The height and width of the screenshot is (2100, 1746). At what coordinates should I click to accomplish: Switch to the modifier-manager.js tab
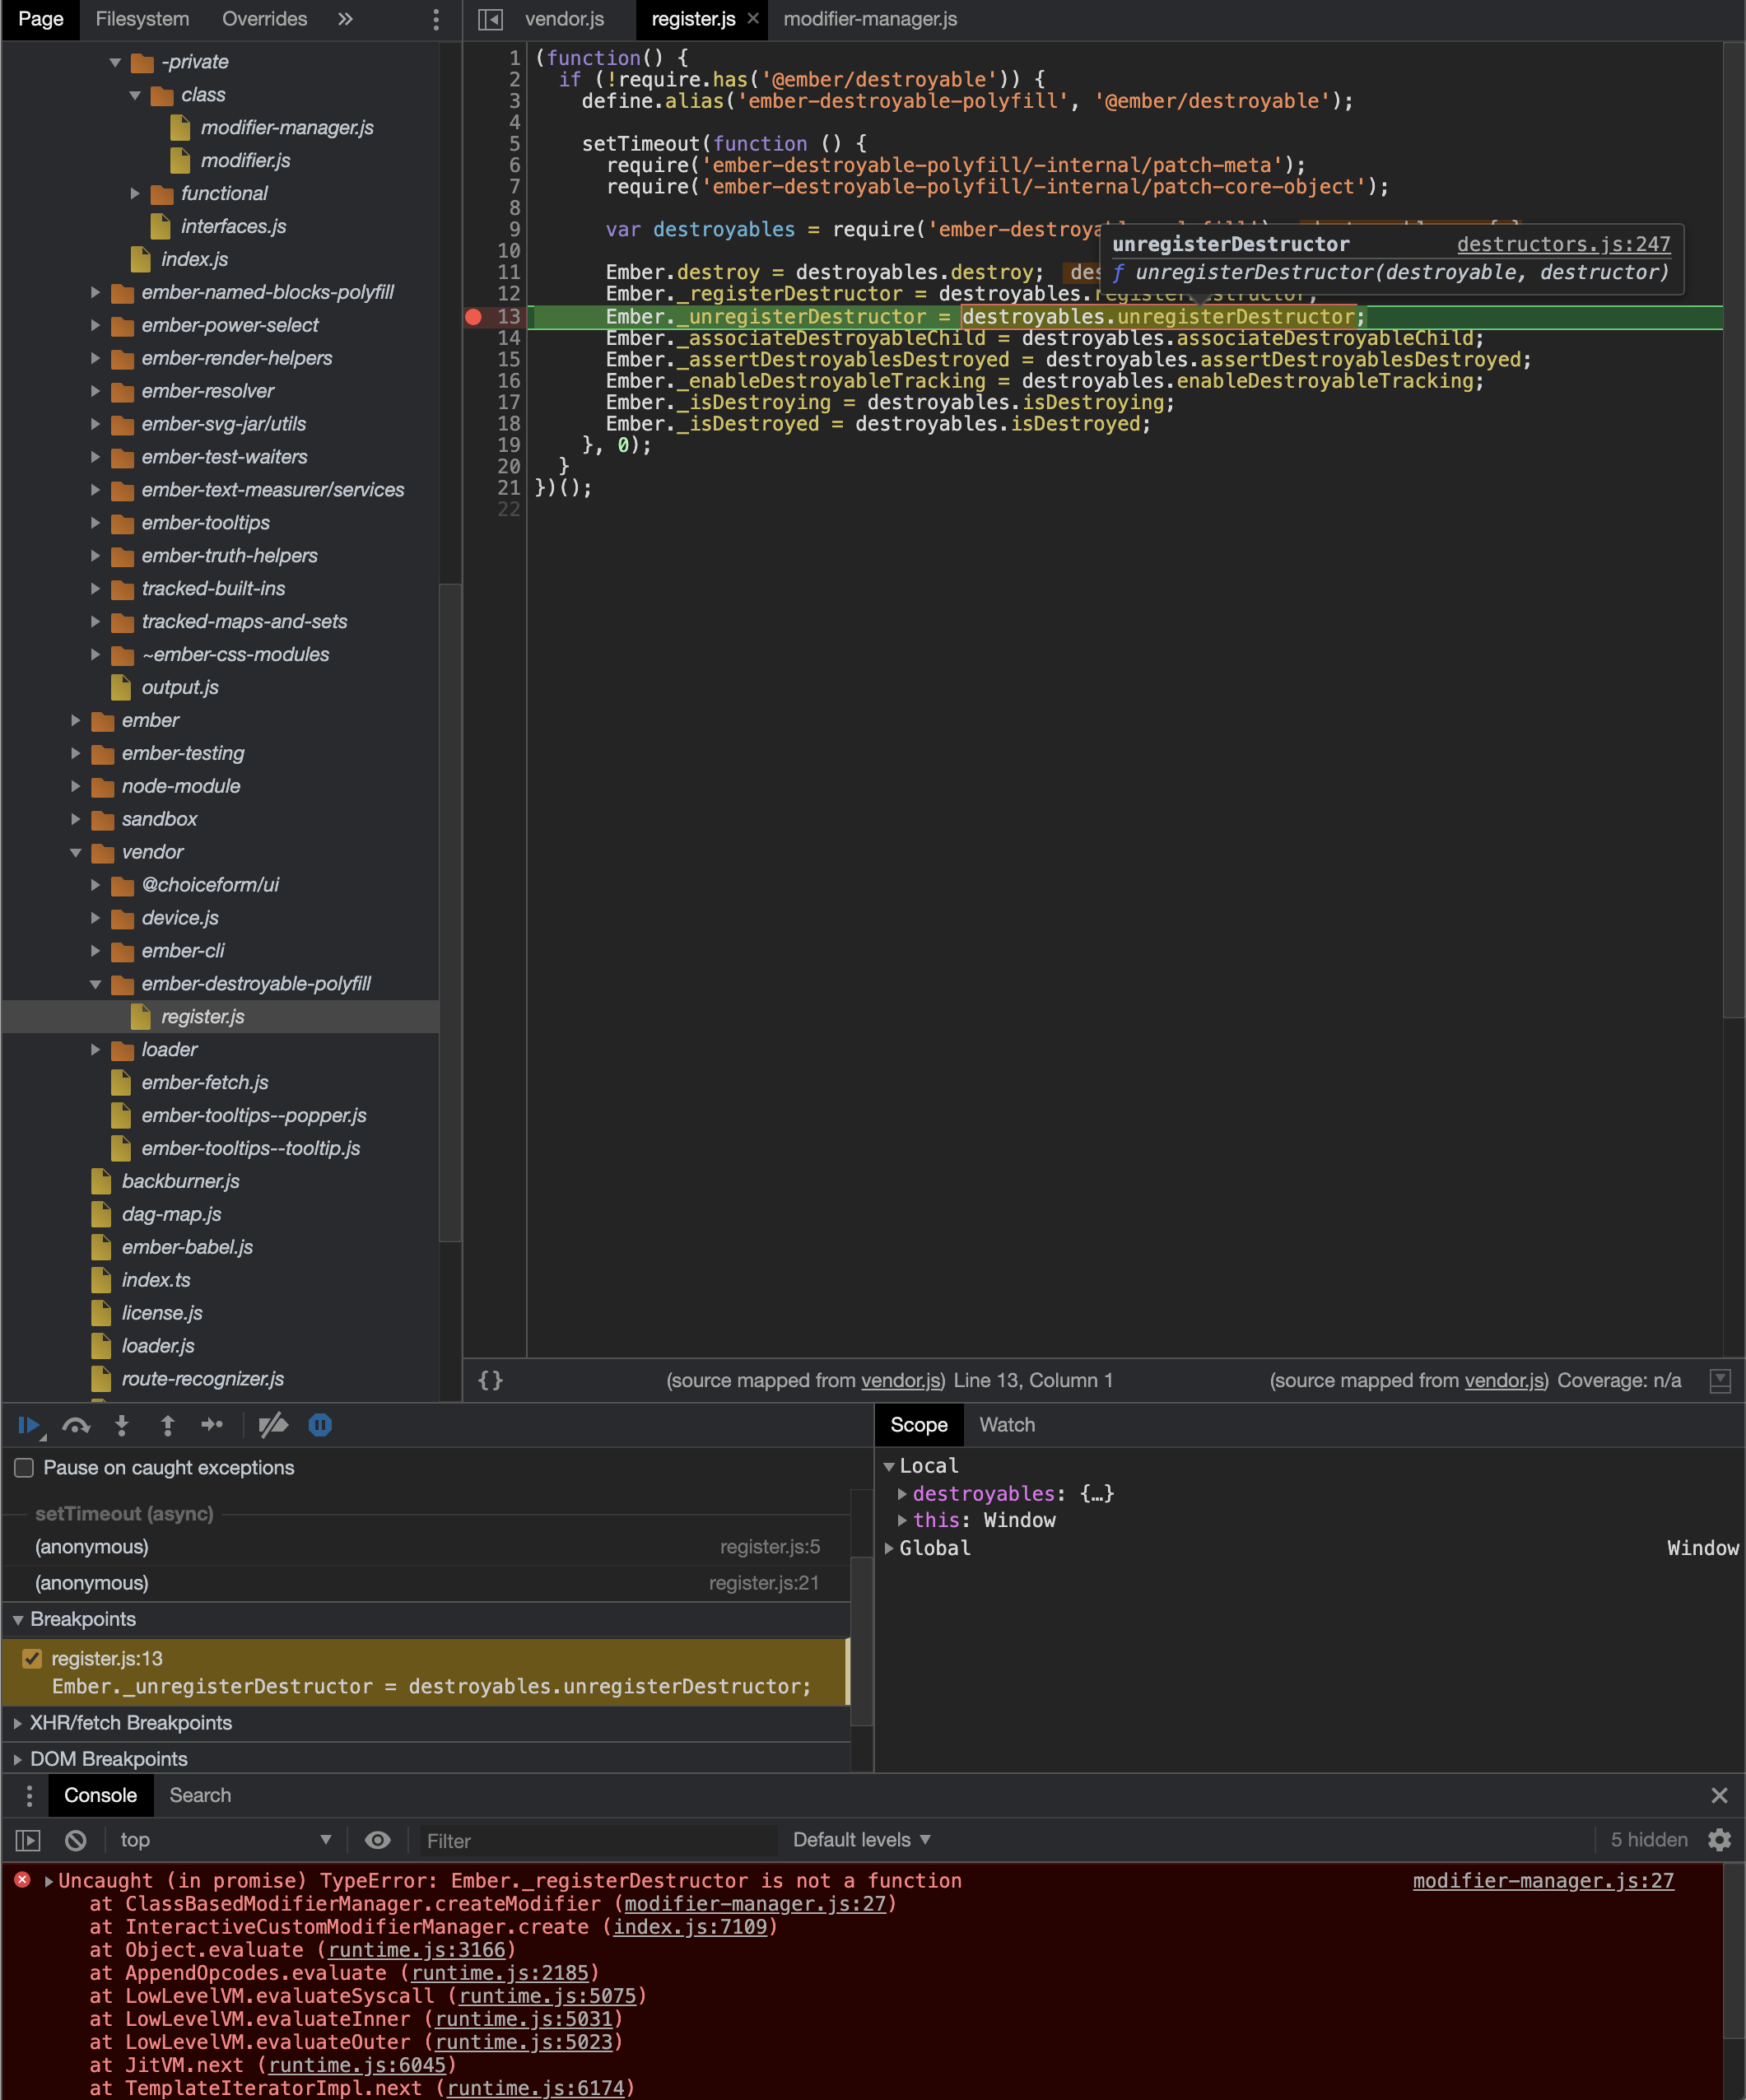coord(868,19)
